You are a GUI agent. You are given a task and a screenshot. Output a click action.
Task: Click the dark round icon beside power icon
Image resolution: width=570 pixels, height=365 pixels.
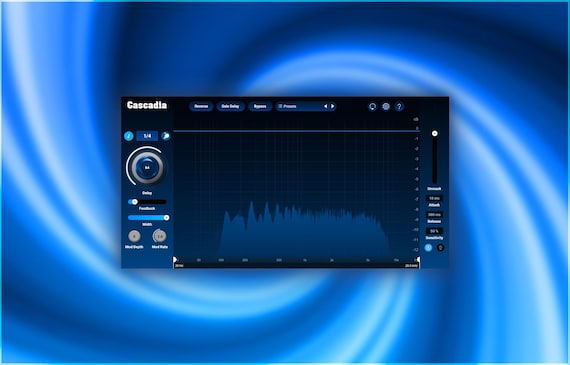[x=440, y=248]
